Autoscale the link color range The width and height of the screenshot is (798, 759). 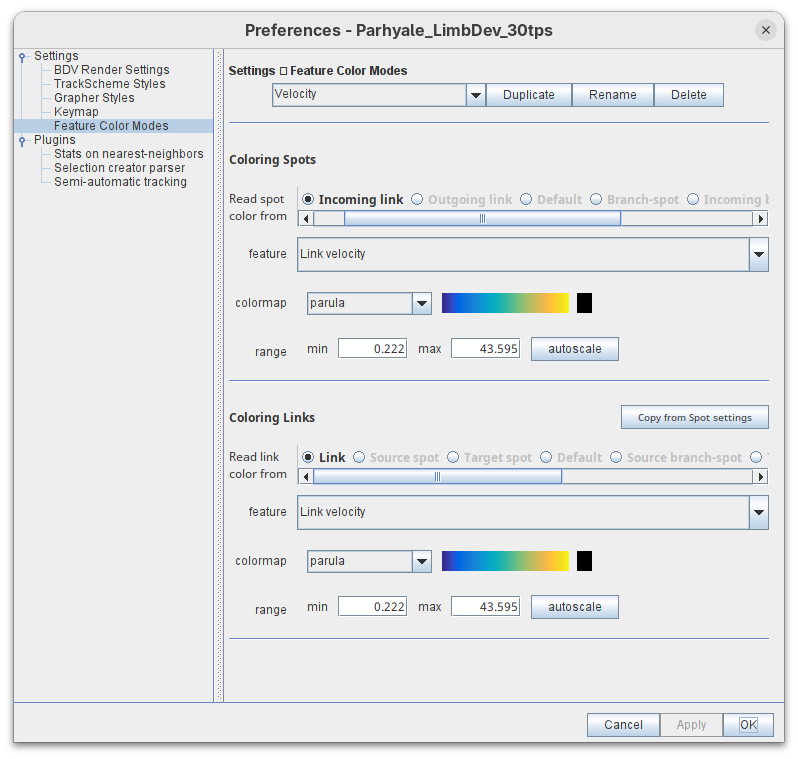tap(574, 607)
